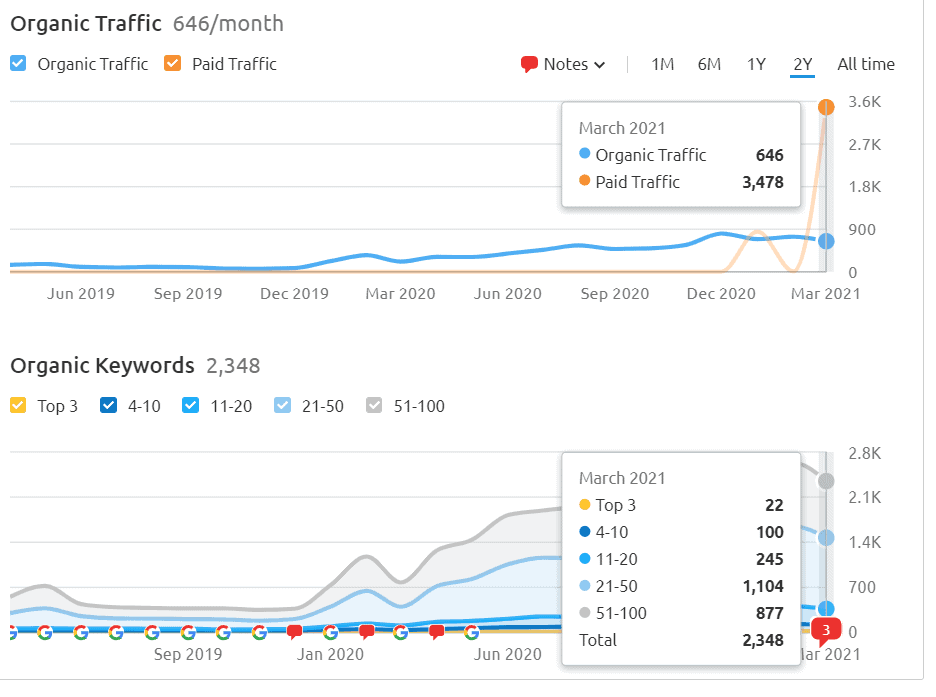The height and width of the screenshot is (697, 936).
Task: Click Organic Traffic 646 value in tooltip
Action: coord(769,155)
